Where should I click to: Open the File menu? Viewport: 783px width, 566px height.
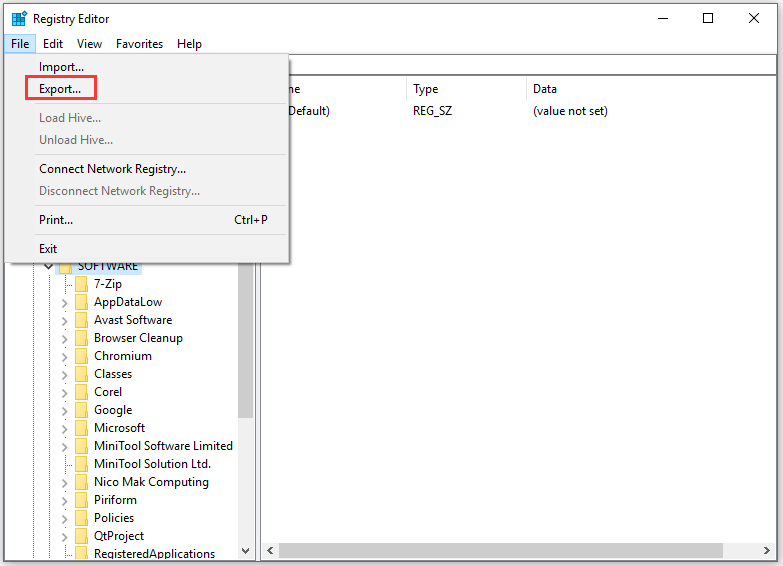pos(20,44)
